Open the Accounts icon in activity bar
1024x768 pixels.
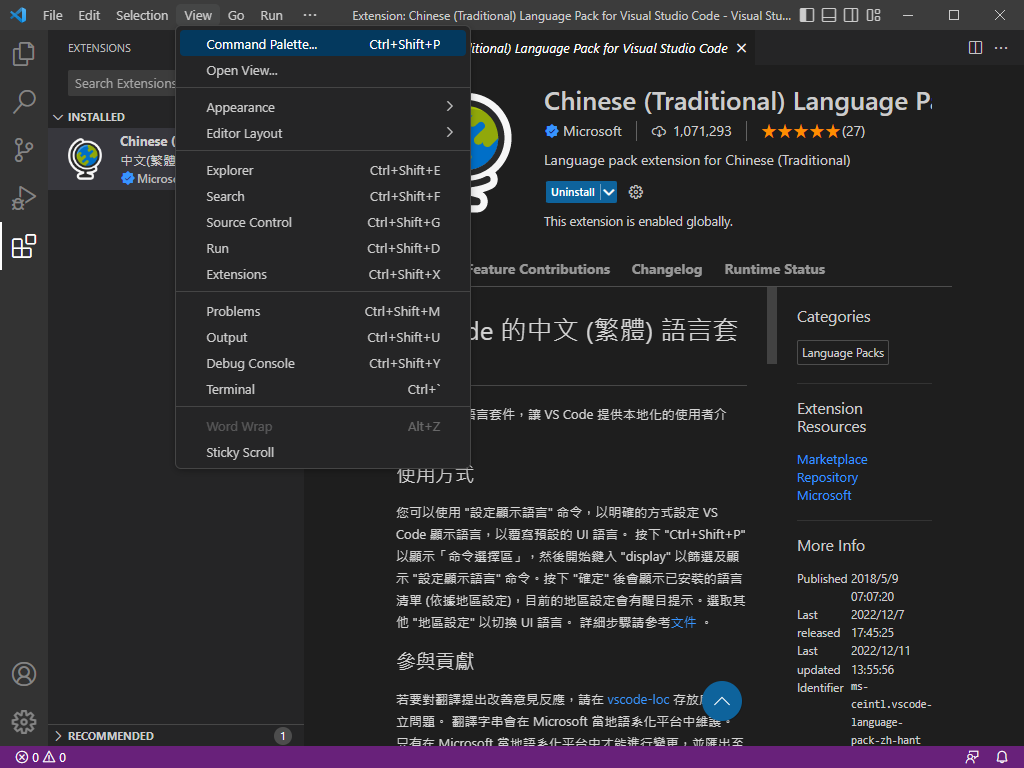point(24,674)
